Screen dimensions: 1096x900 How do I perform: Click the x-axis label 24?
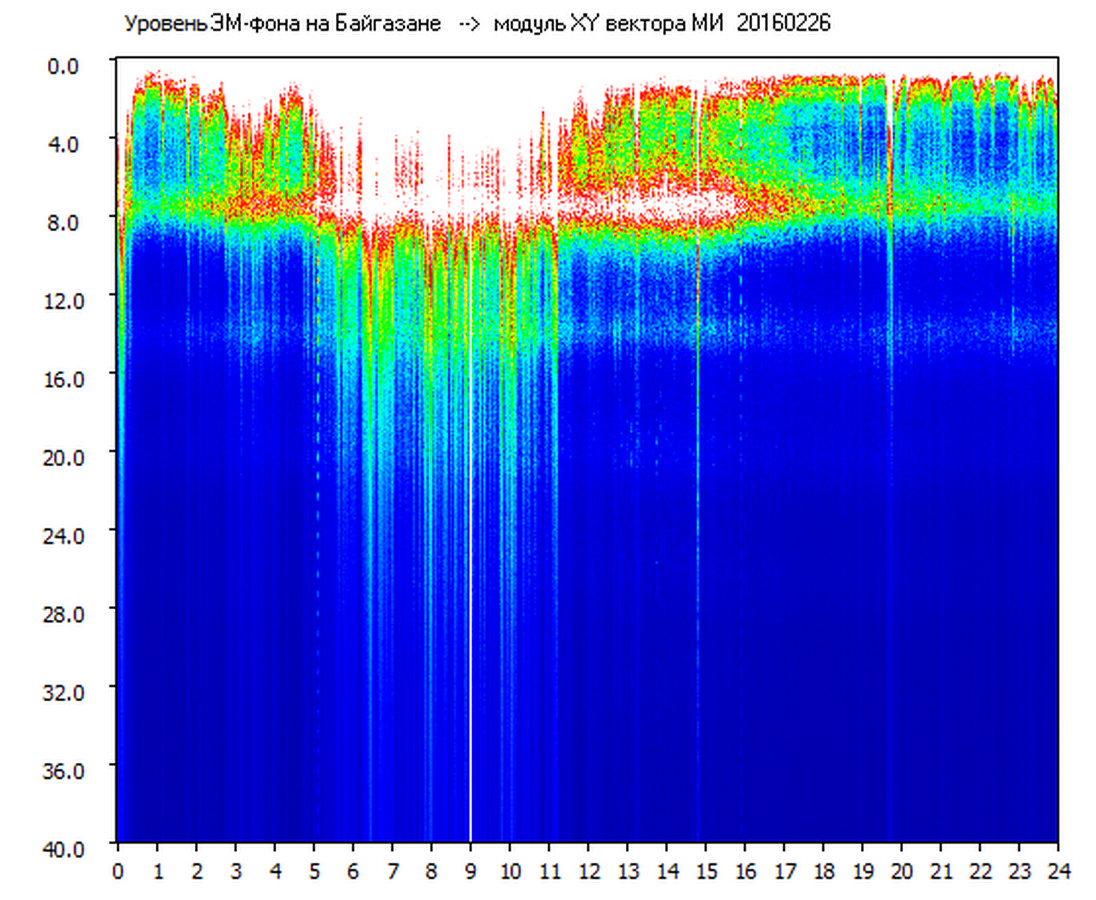pyautogui.click(x=1059, y=871)
